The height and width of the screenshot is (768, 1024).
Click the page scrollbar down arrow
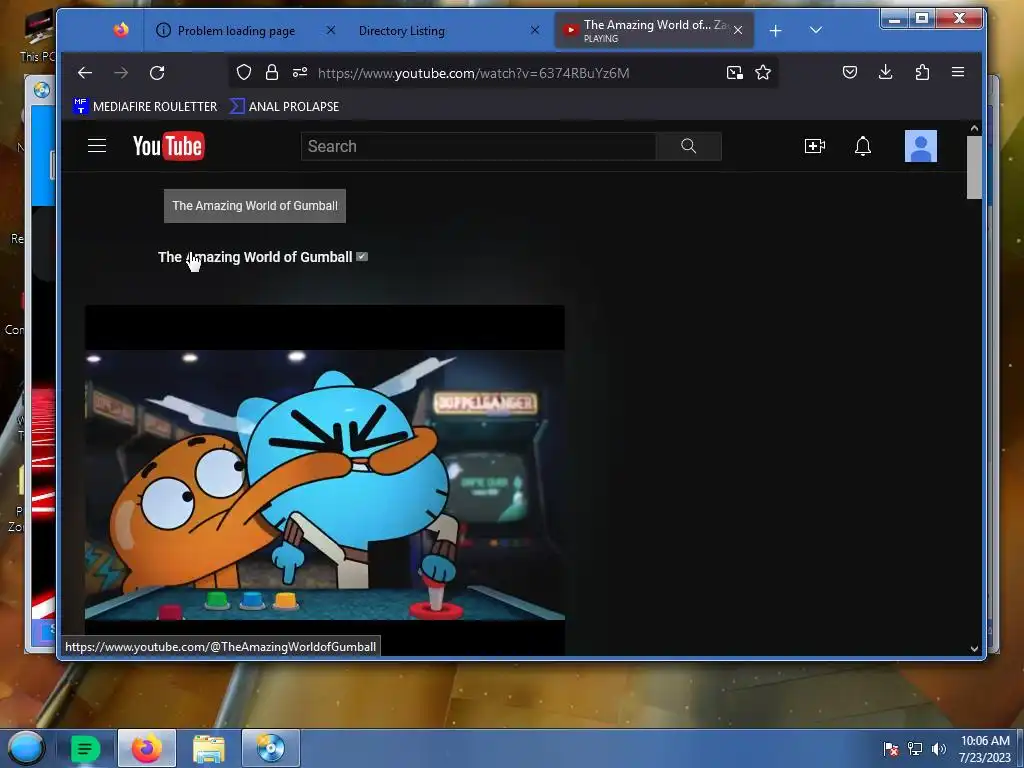[974, 648]
